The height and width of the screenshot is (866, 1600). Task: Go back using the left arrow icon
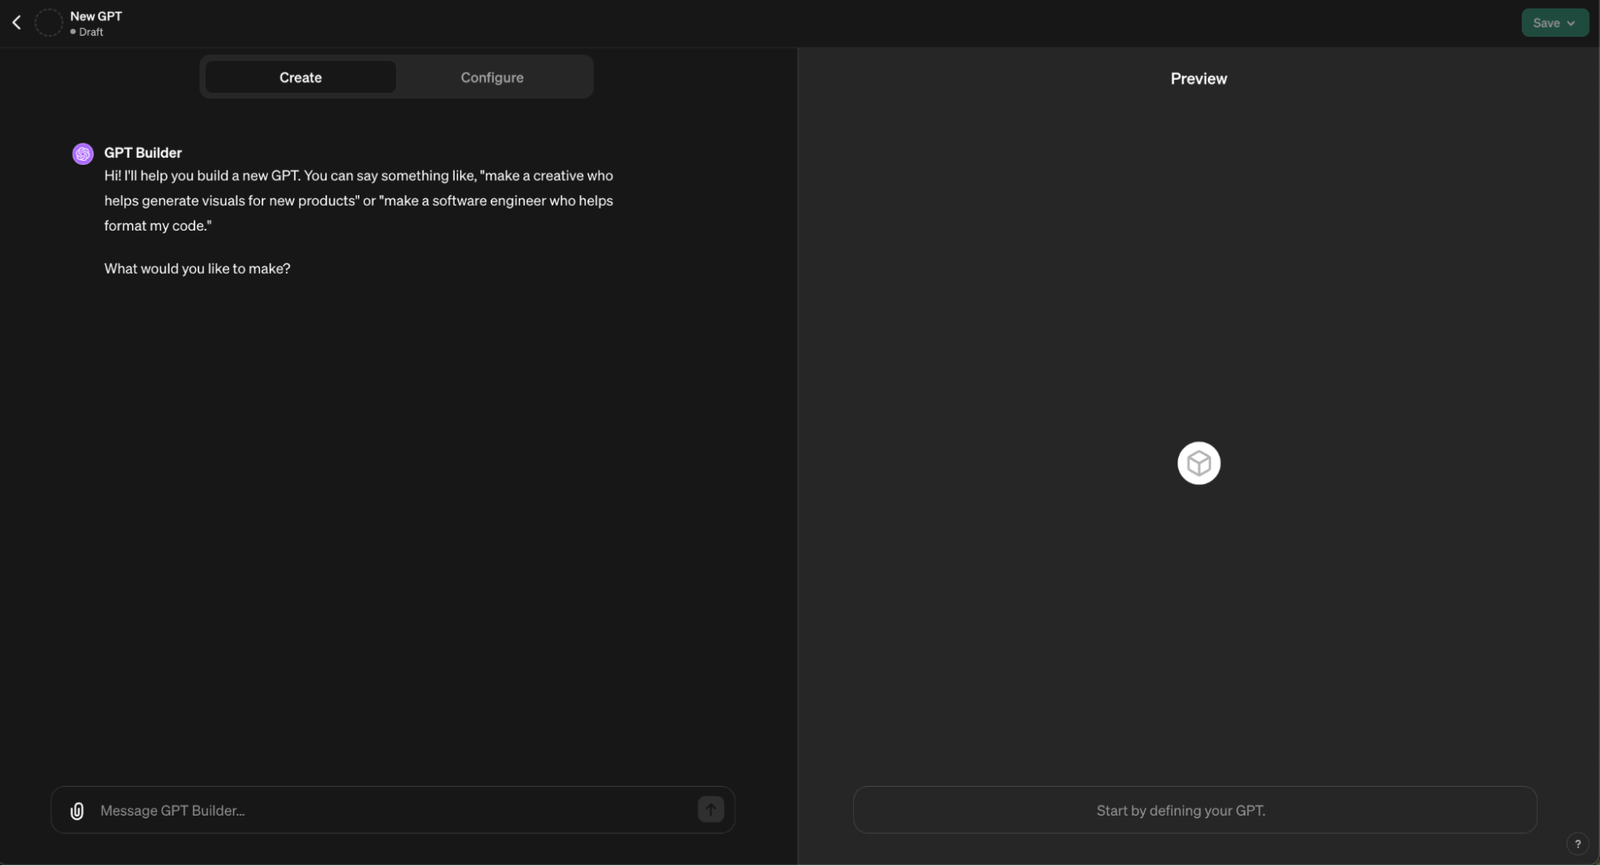tap(17, 22)
